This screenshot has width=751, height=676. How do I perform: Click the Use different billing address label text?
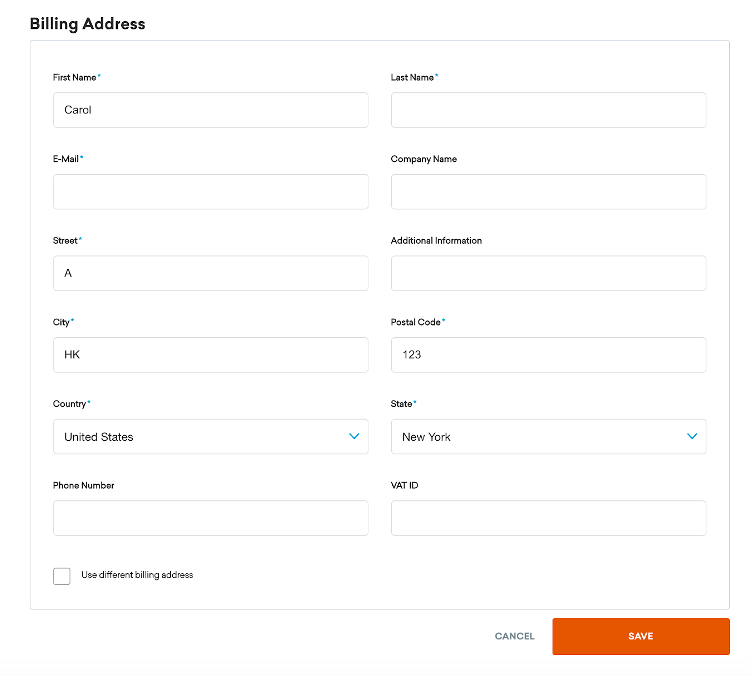(x=137, y=575)
